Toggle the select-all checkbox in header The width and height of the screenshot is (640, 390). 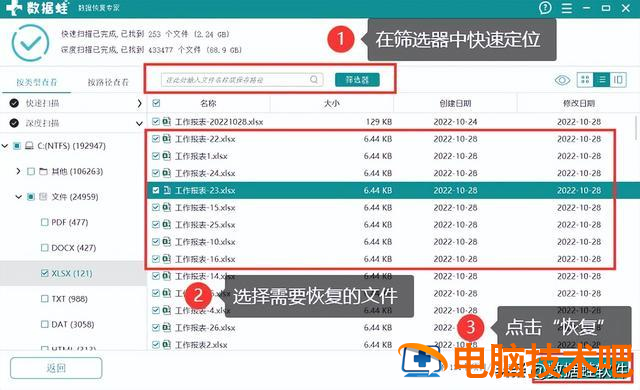tap(156, 103)
